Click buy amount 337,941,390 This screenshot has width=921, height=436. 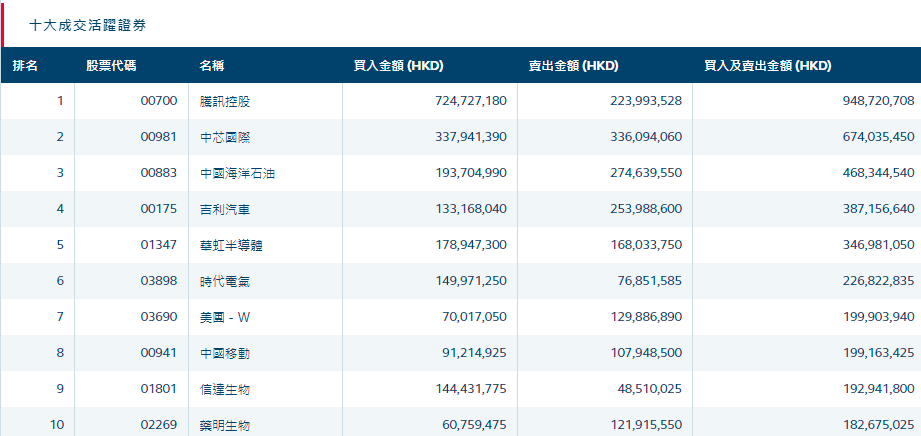(x=471, y=137)
